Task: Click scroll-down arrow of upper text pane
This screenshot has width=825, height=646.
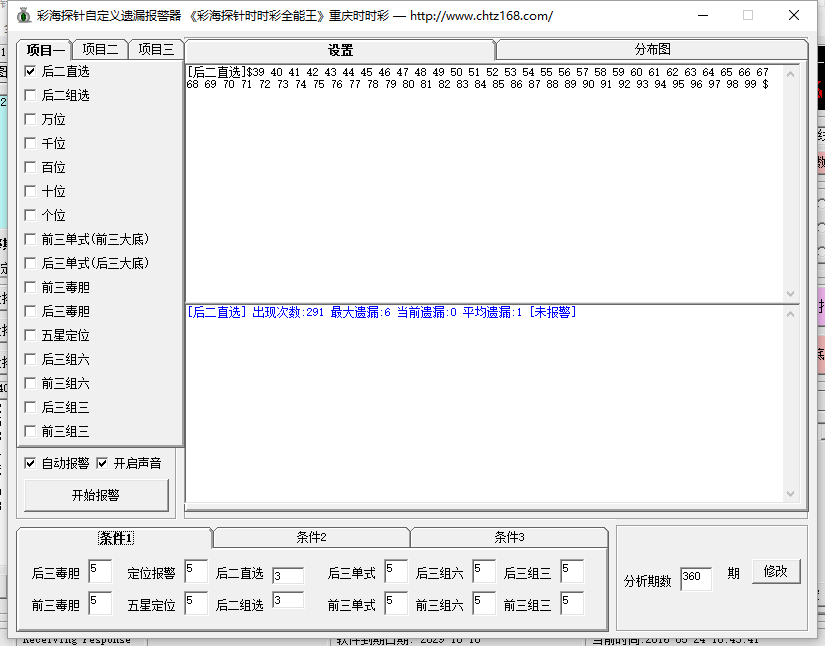Action: click(792, 294)
